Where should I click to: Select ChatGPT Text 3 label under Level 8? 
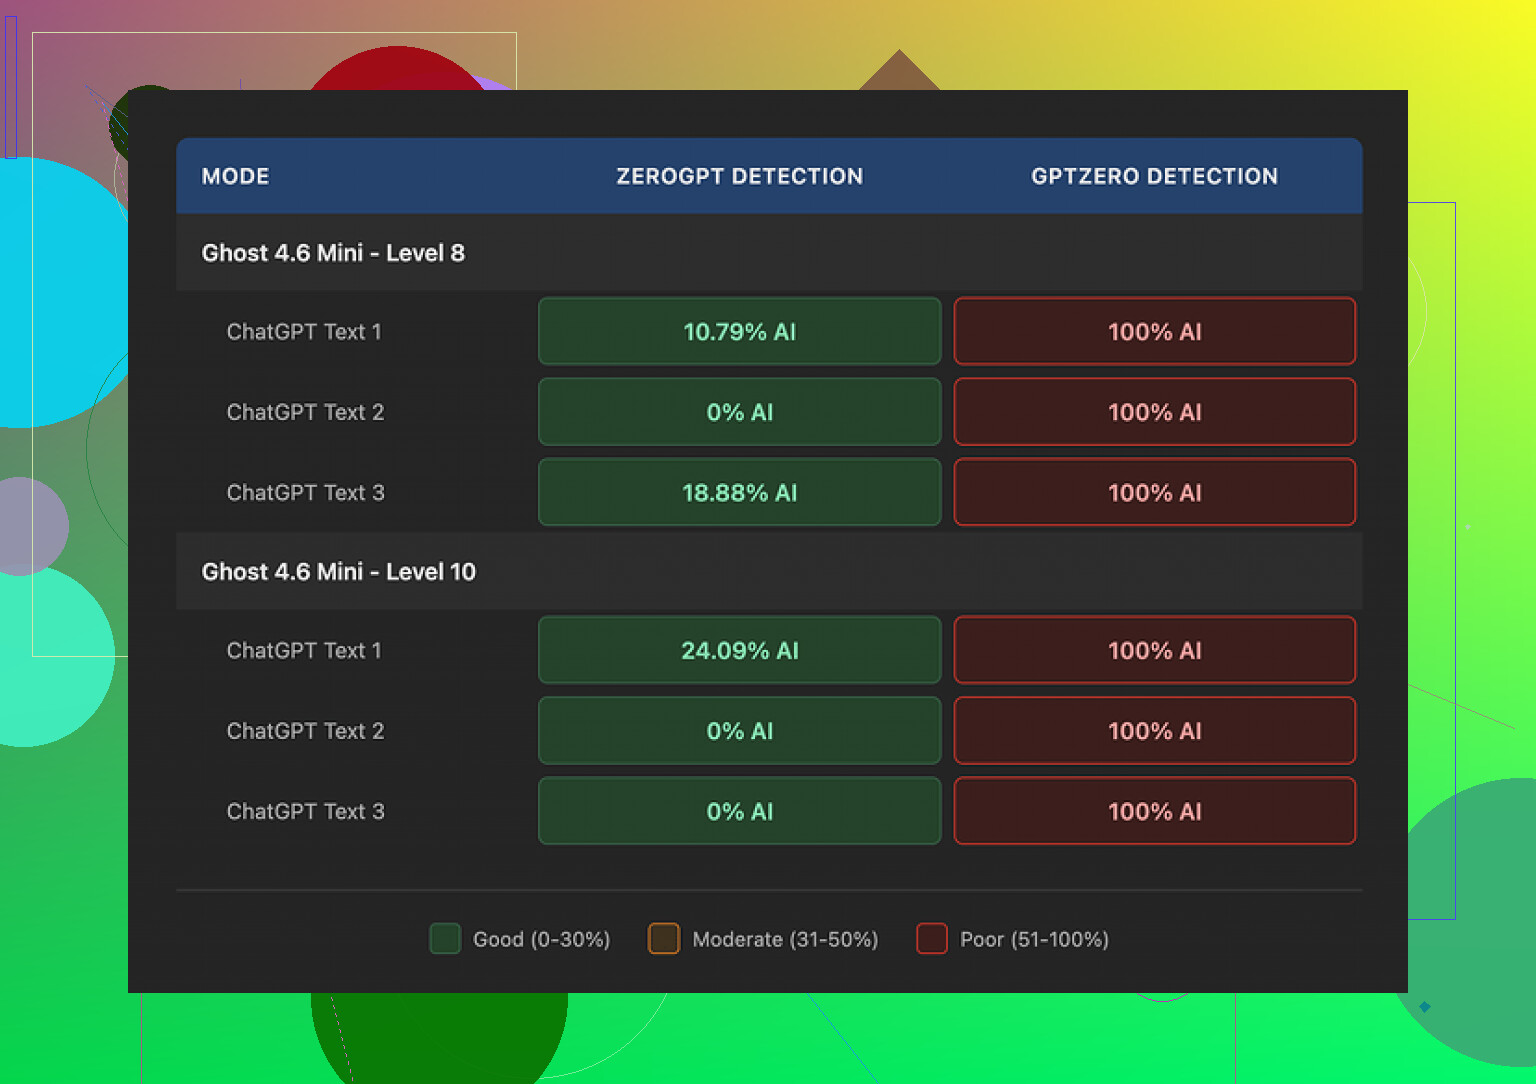tap(305, 493)
